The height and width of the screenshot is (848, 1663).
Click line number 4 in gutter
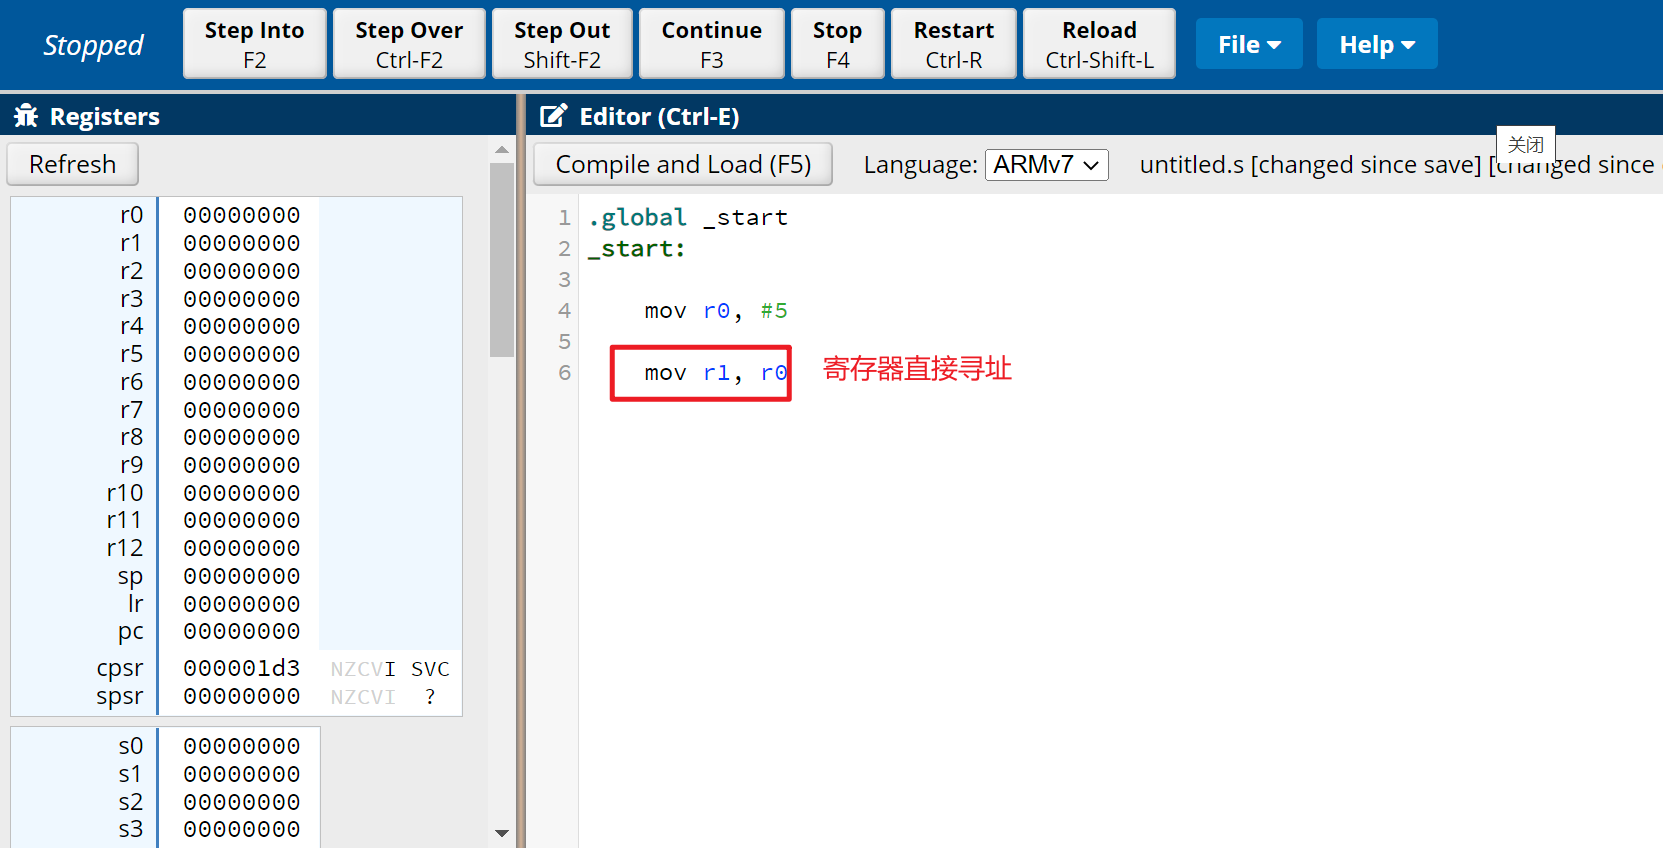tap(564, 311)
